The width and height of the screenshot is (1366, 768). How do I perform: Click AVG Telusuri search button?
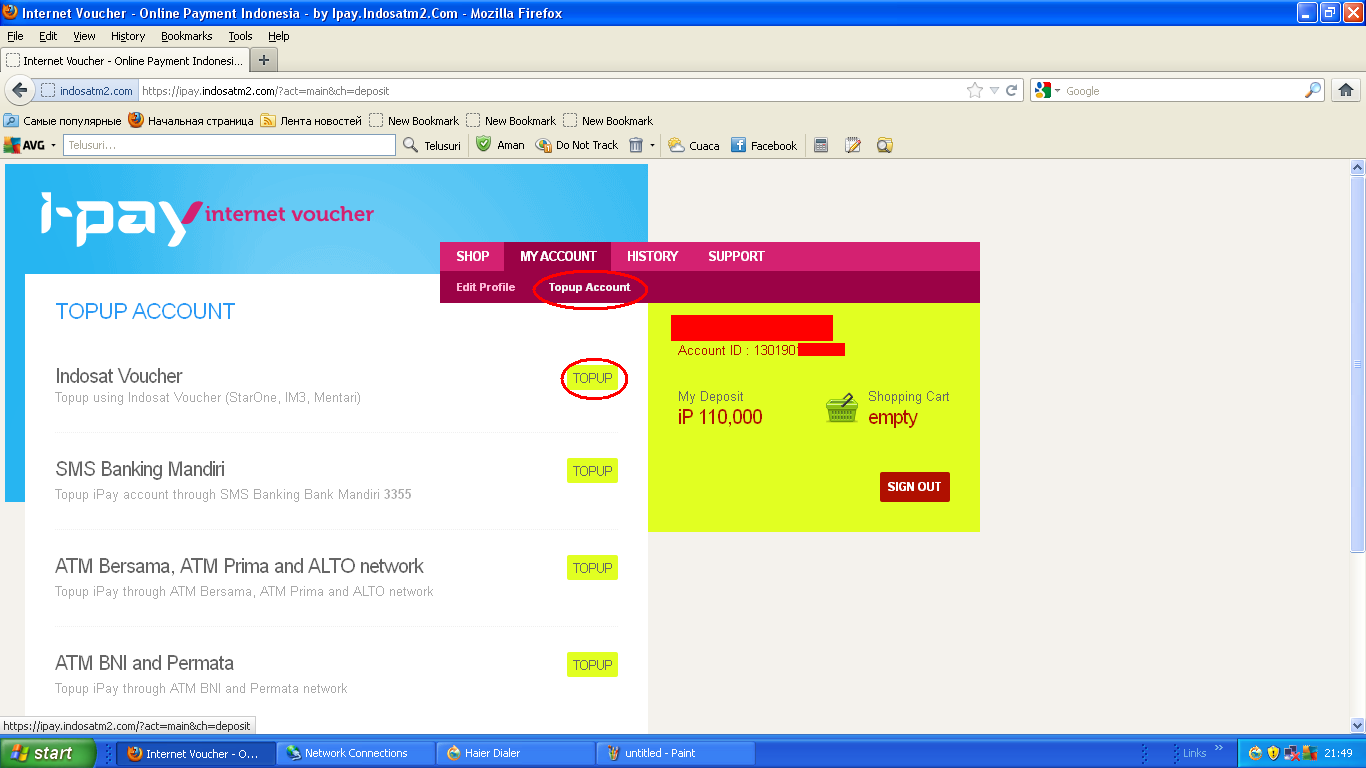tap(432, 145)
